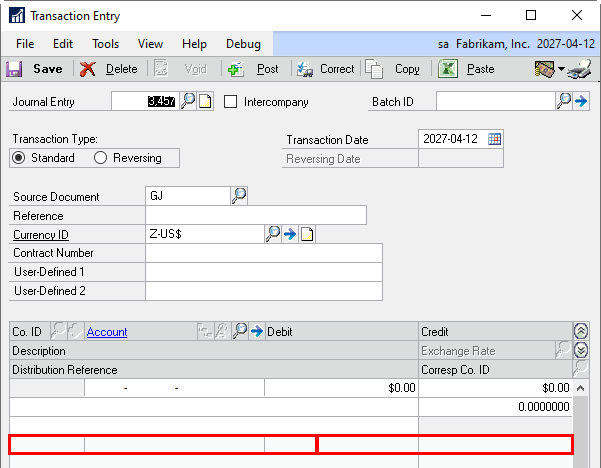Click the Excel Paste icon

pos(448,69)
